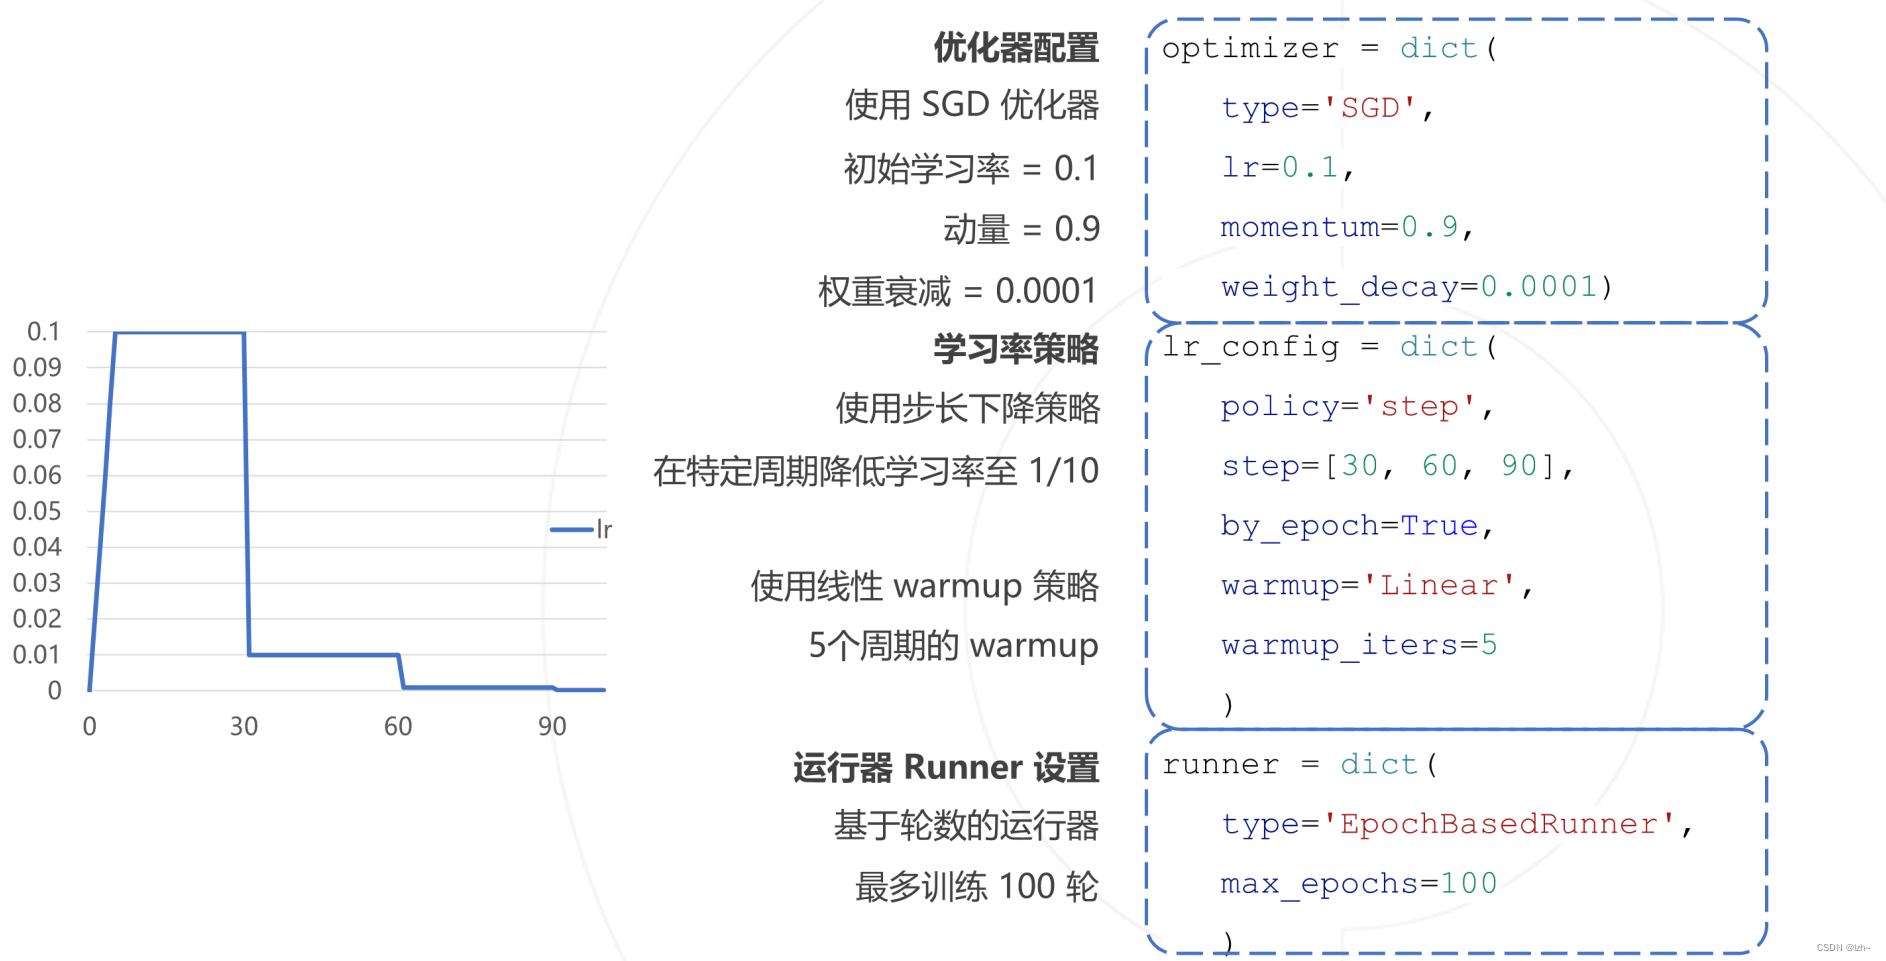Screen dimensions: 1886x961
Task: Click the text '基于轮数的运行器'
Action: [966, 826]
